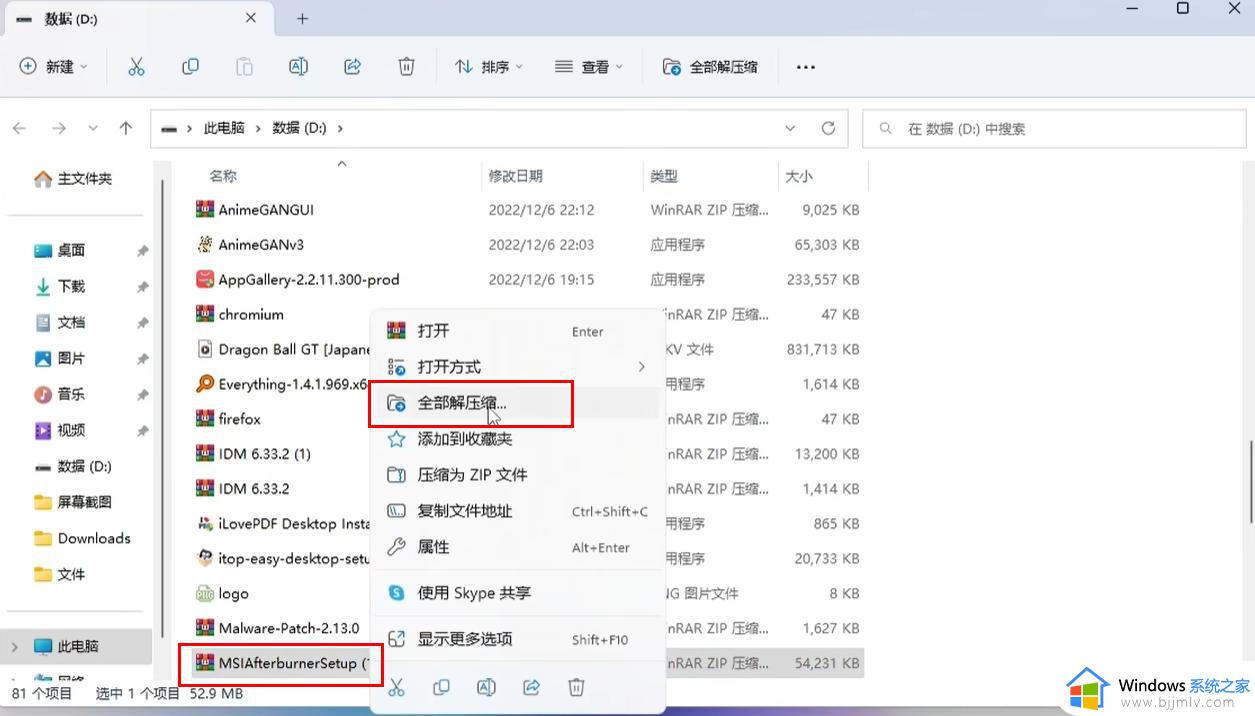
Task: Open the 查看 (View) dropdown
Action: pos(589,67)
